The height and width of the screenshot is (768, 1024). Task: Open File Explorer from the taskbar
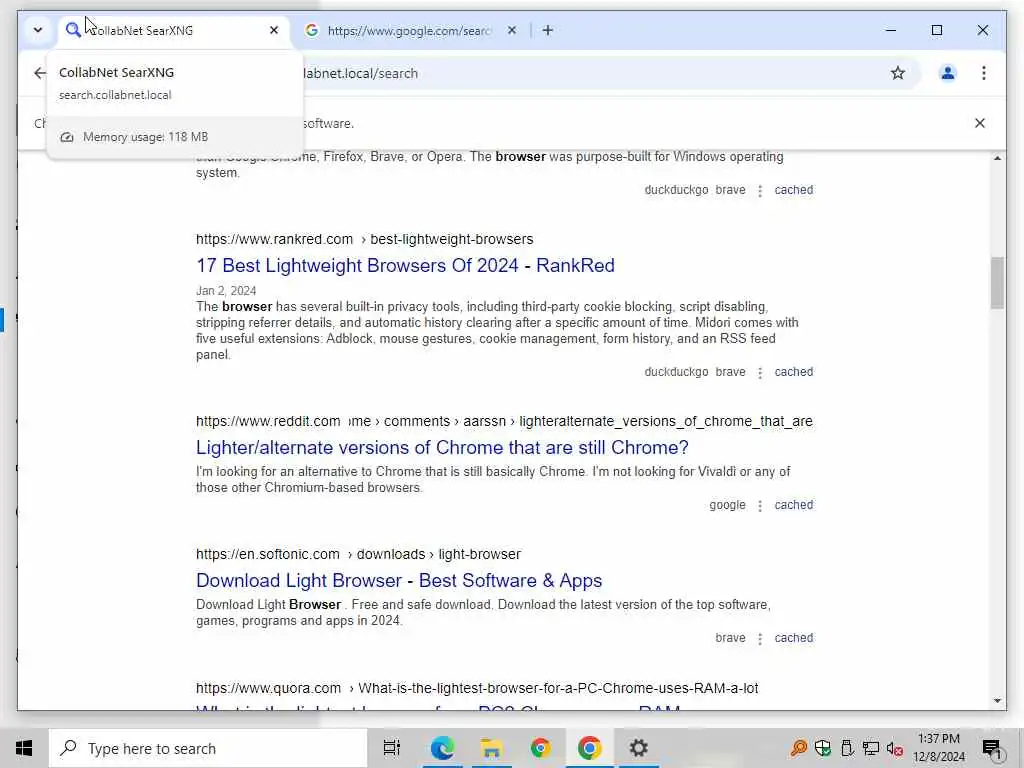tap(491, 748)
